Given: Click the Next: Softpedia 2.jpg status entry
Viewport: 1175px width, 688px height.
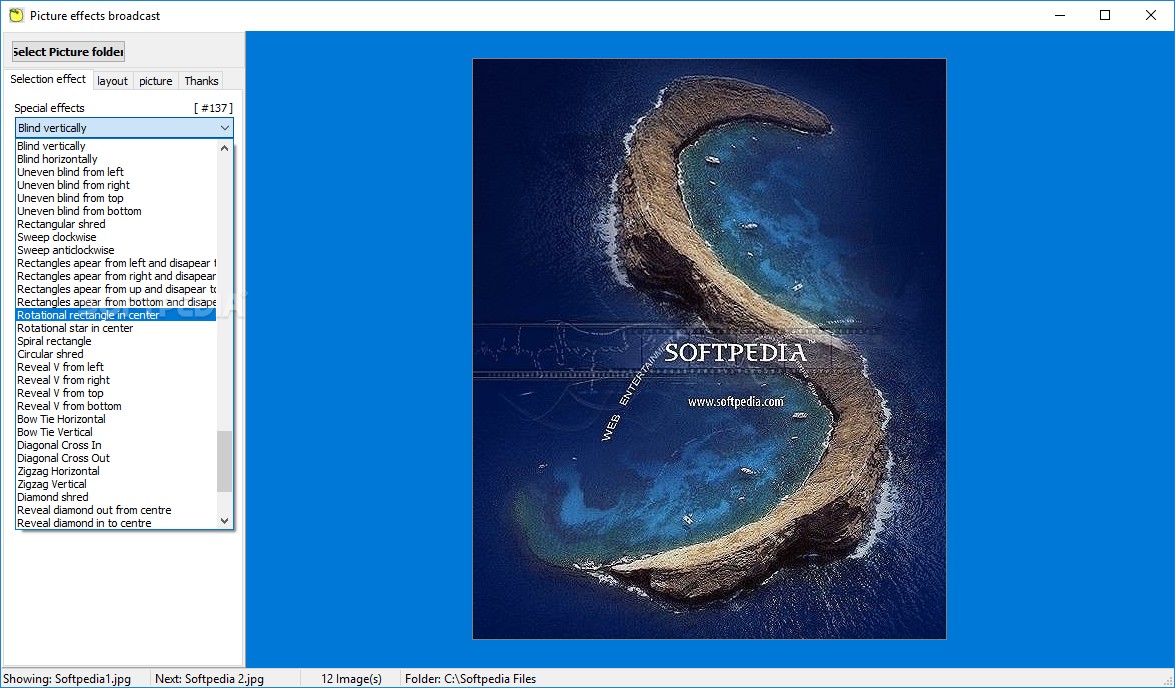Looking at the screenshot, I should click(x=209, y=678).
